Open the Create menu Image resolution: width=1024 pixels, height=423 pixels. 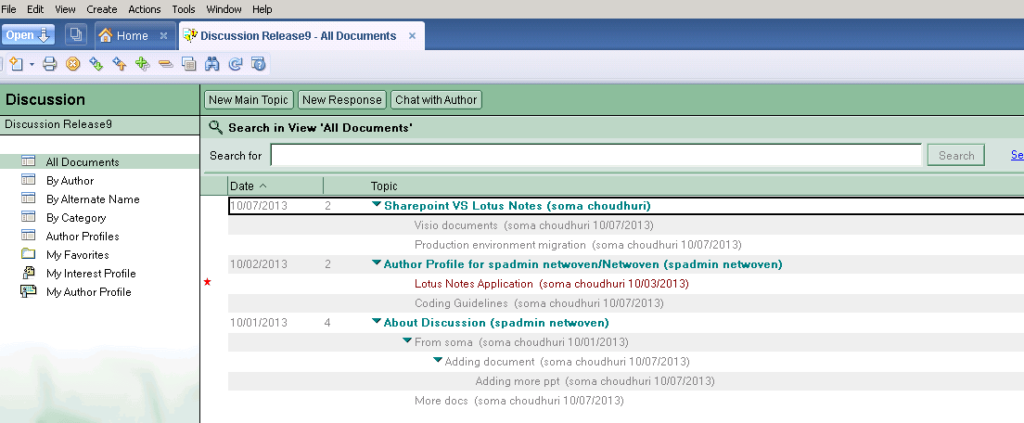tap(102, 9)
